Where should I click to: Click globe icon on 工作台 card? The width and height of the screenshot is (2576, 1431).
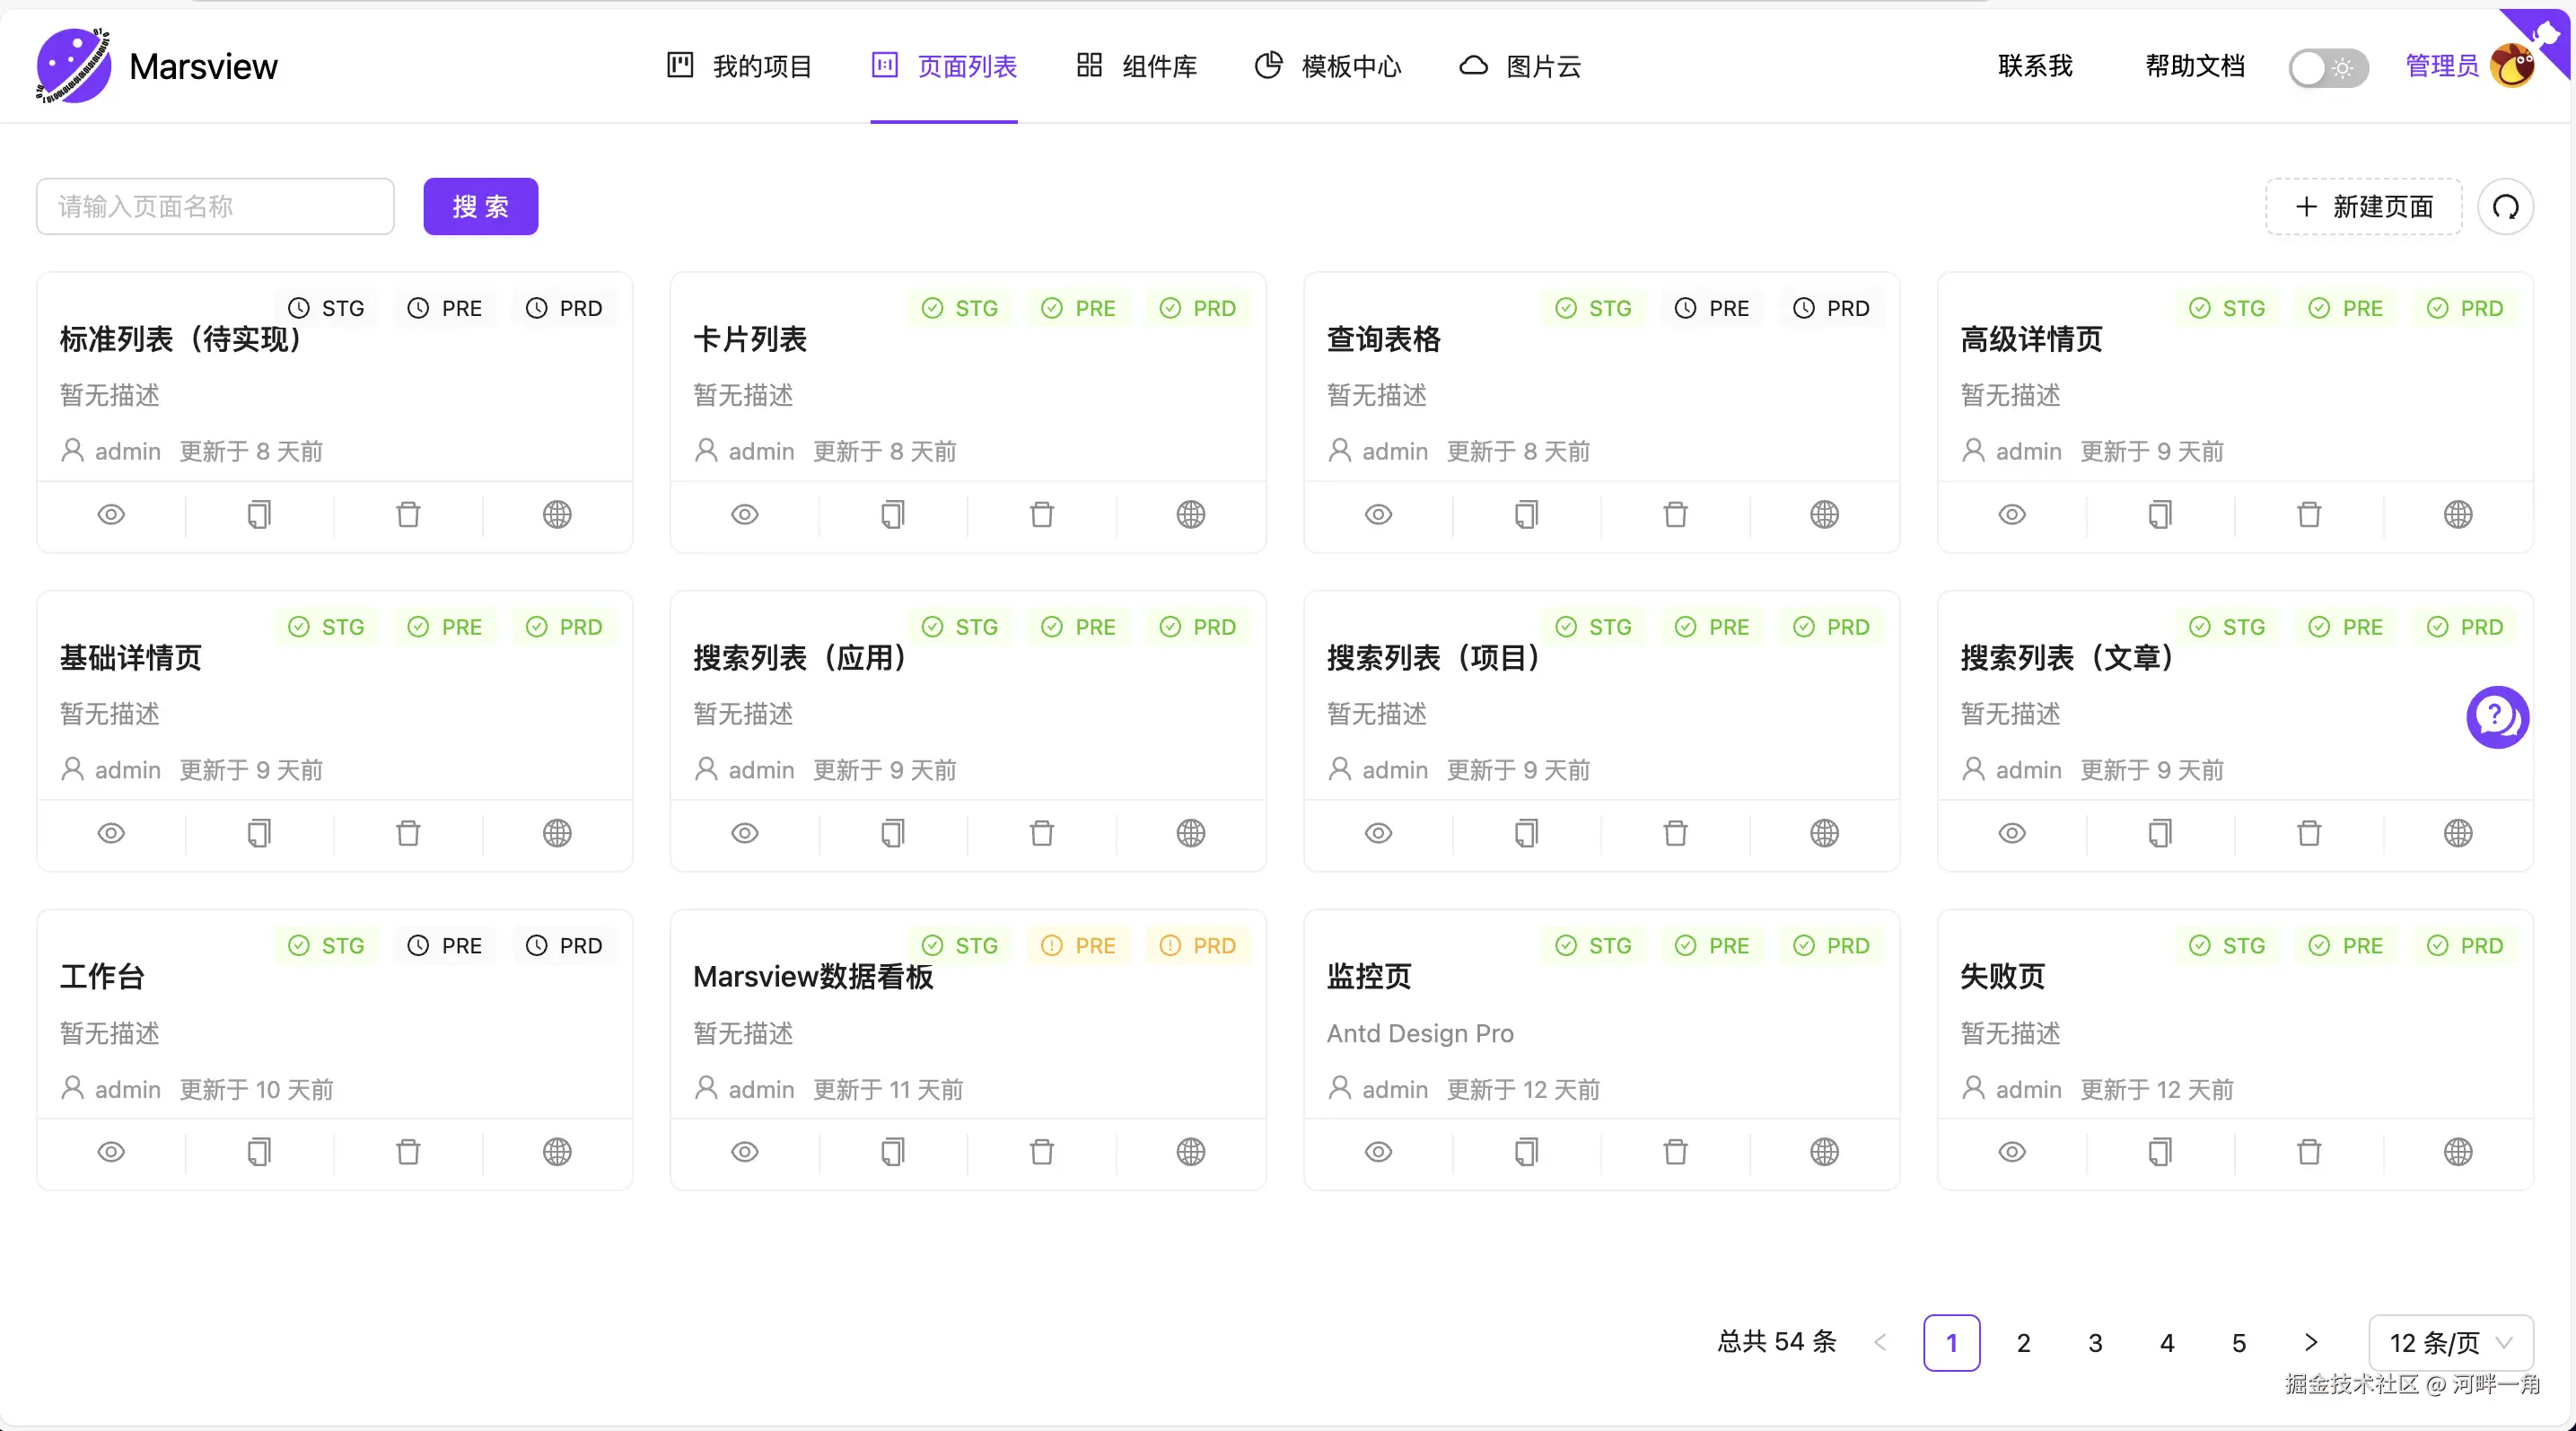557,1152
